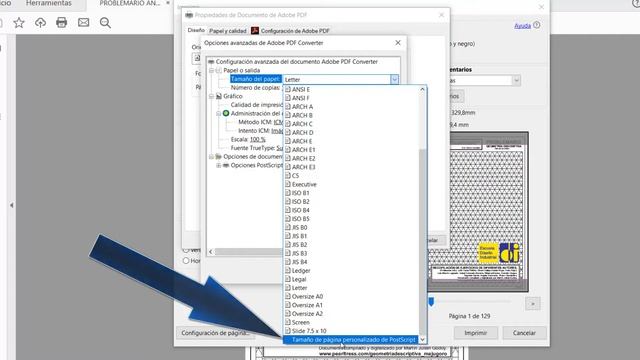This screenshot has width=640, height=360.
Task: Collapse the Papel o salida node
Action: pos(211,70)
